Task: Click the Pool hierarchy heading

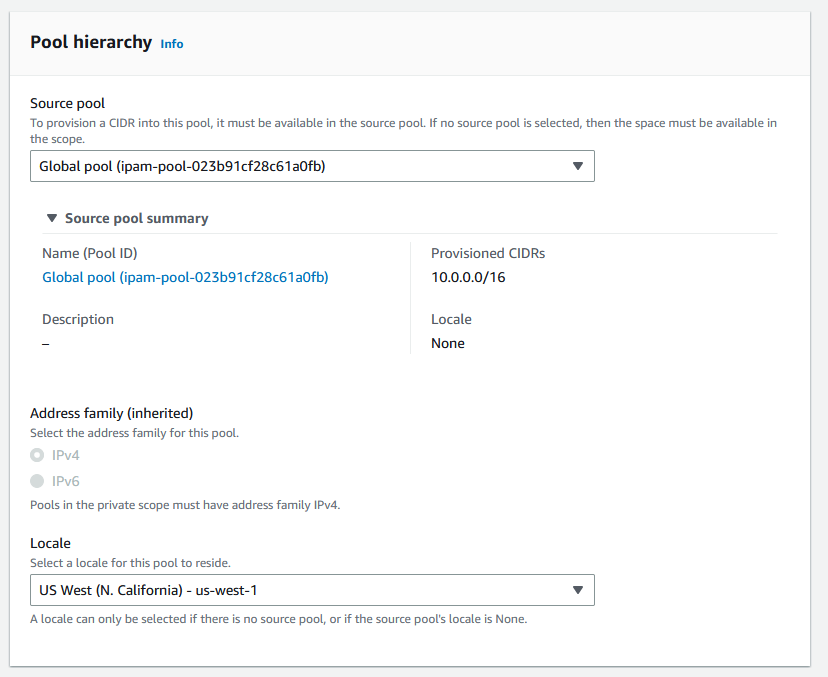Action: coord(91,42)
